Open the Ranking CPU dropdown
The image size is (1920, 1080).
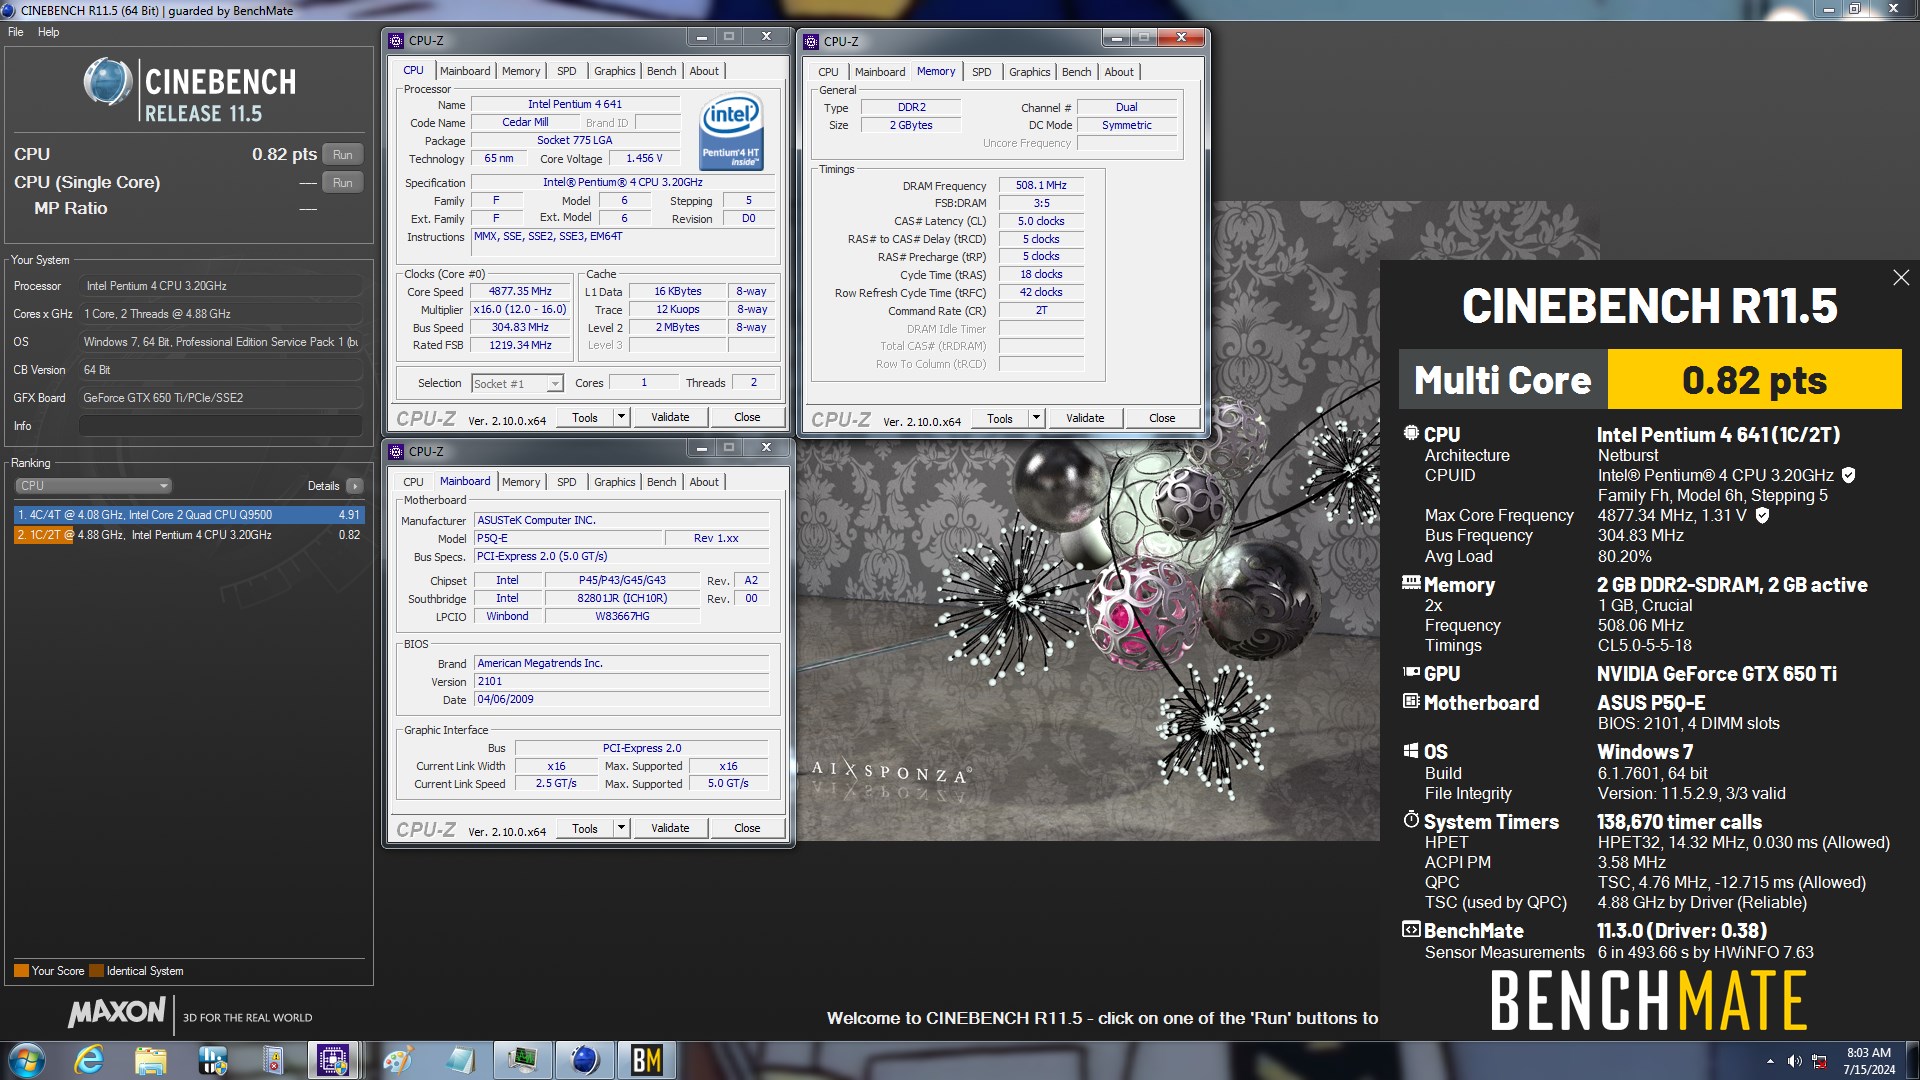(93, 486)
